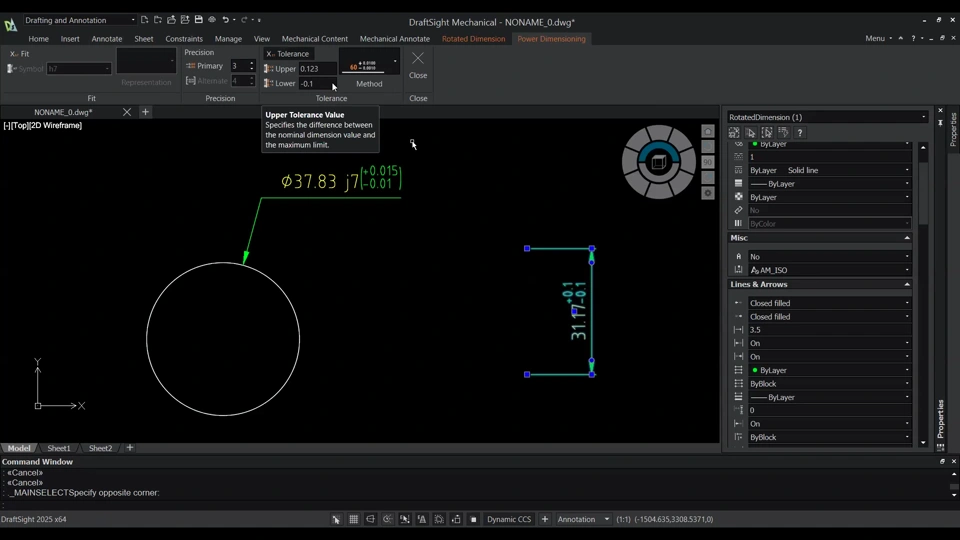Open the Tolerance Method dropdown button
Image resolution: width=960 pixels, height=540 pixels.
395,62
